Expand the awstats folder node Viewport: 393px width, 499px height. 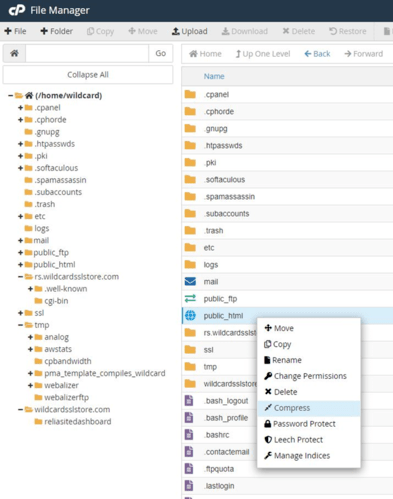click(30, 349)
